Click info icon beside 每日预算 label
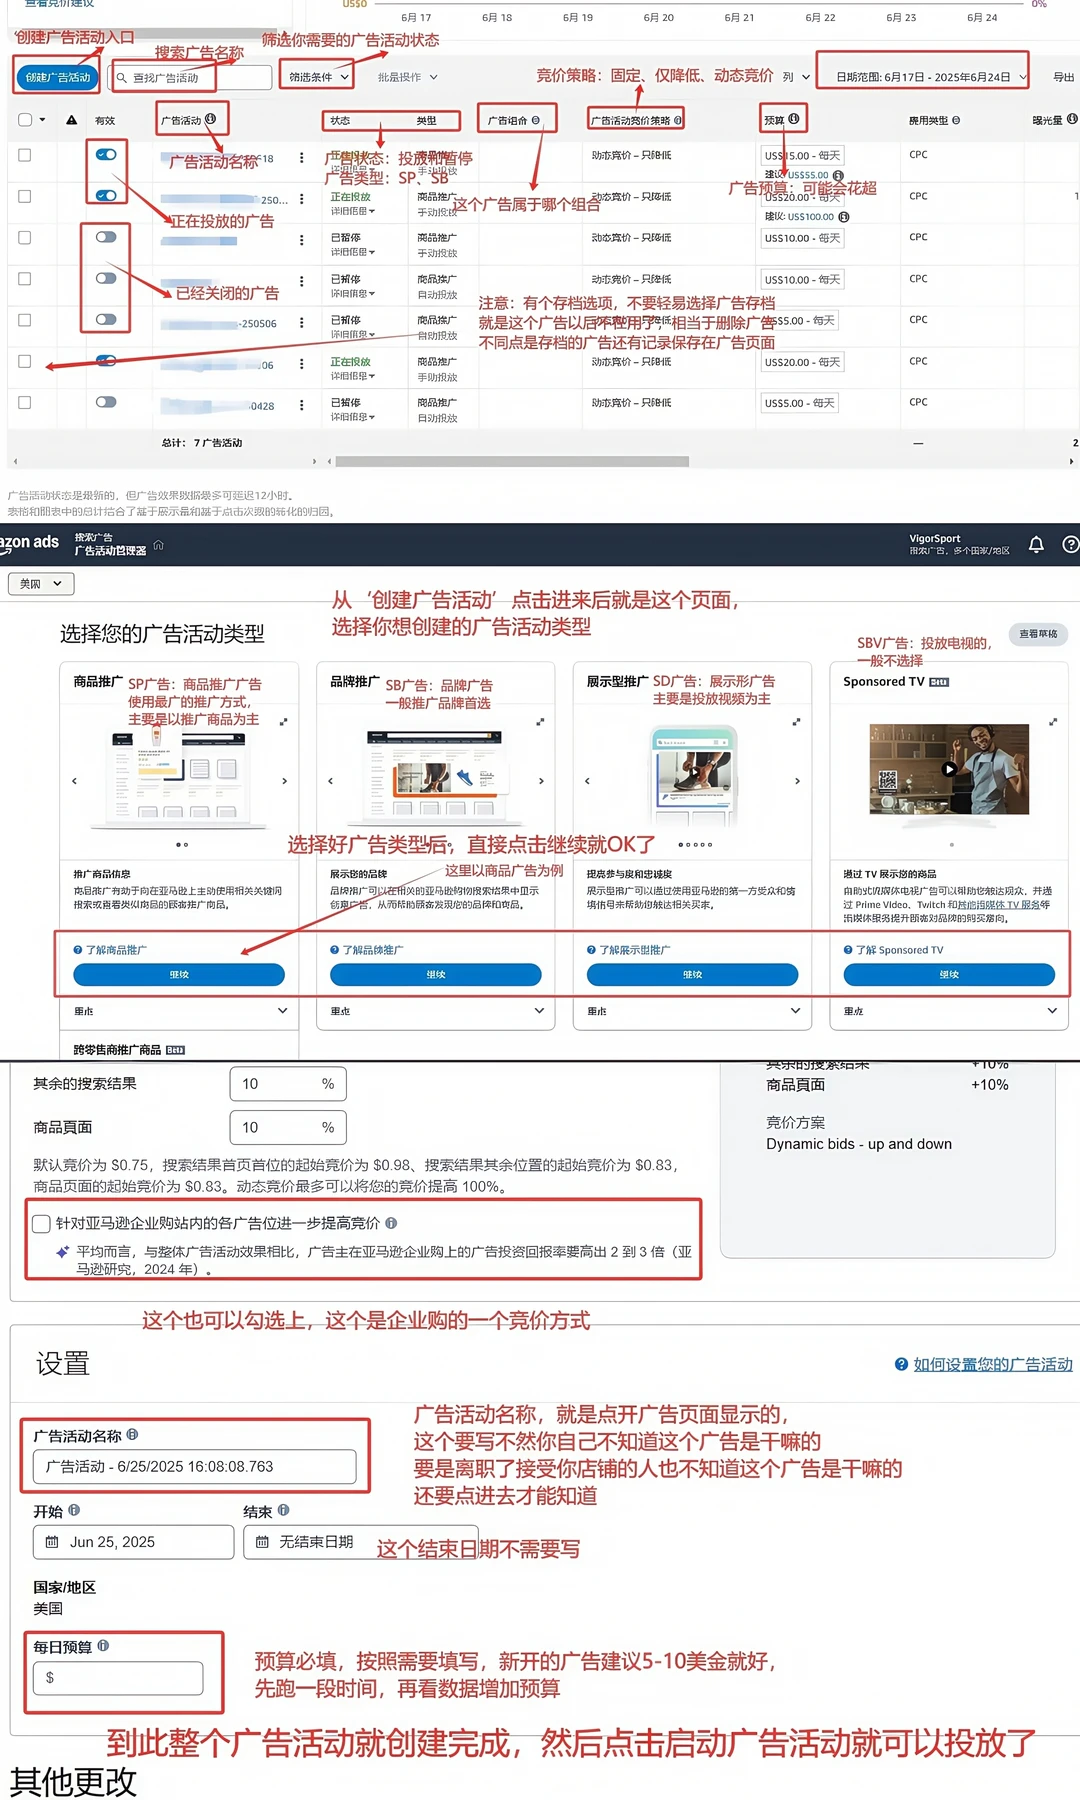Screen dimensions: 1080x1800 [x=103, y=1645]
